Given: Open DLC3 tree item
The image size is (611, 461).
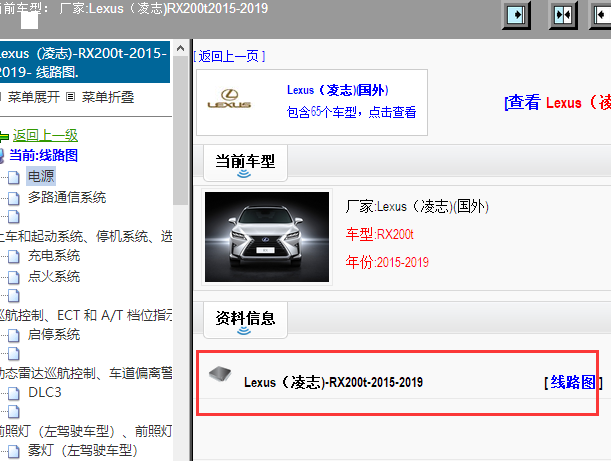Looking at the screenshot, I should point(45,392).
